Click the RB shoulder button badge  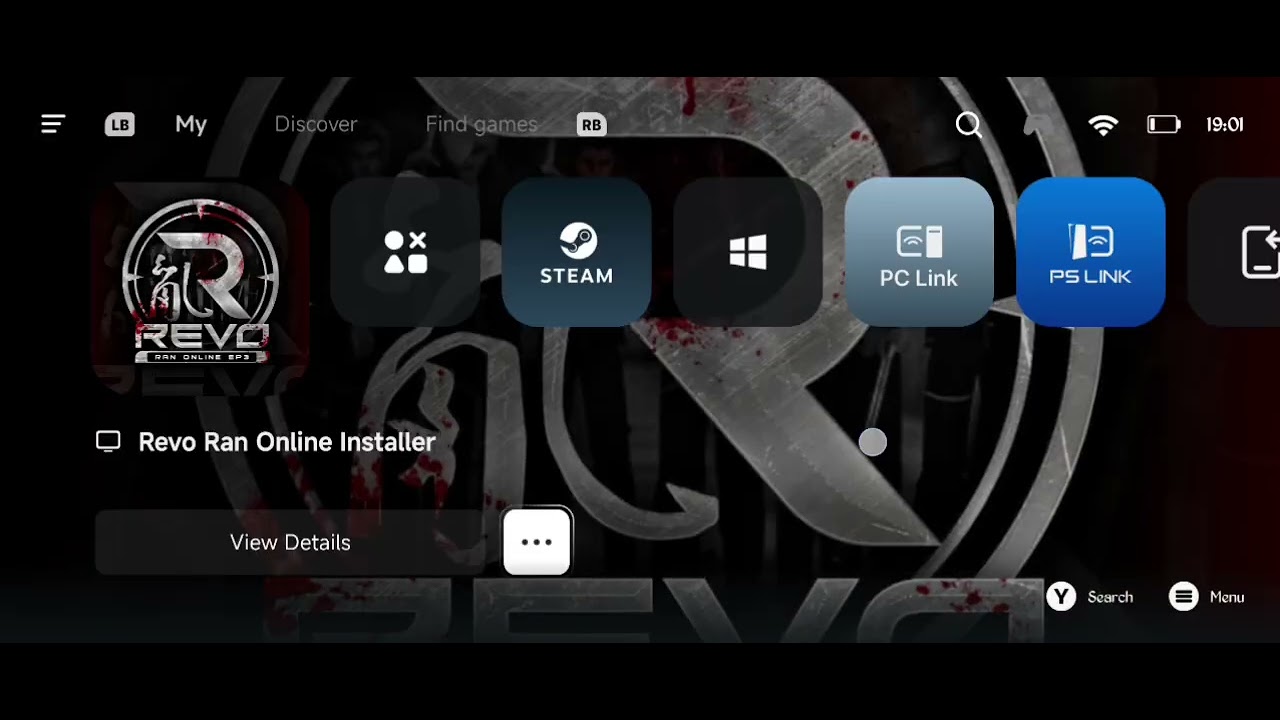pyautogui.click(x=592, y=125)
